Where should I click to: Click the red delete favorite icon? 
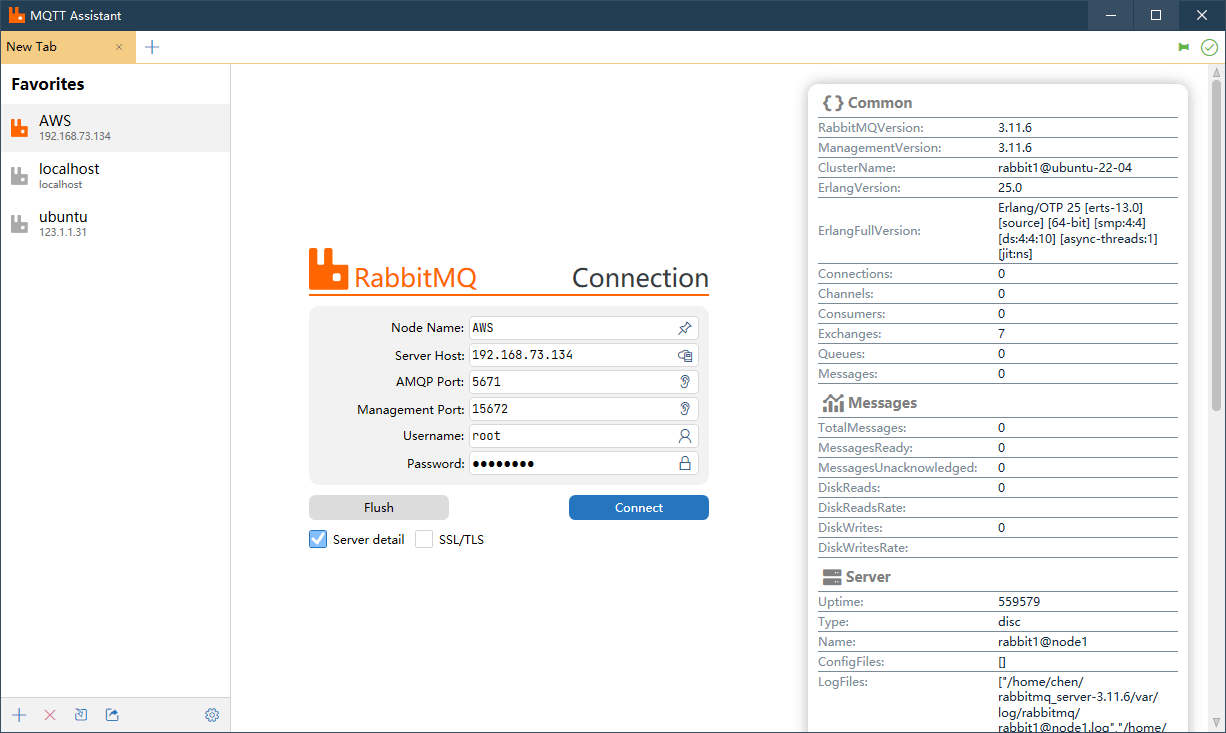pos(50,715)
